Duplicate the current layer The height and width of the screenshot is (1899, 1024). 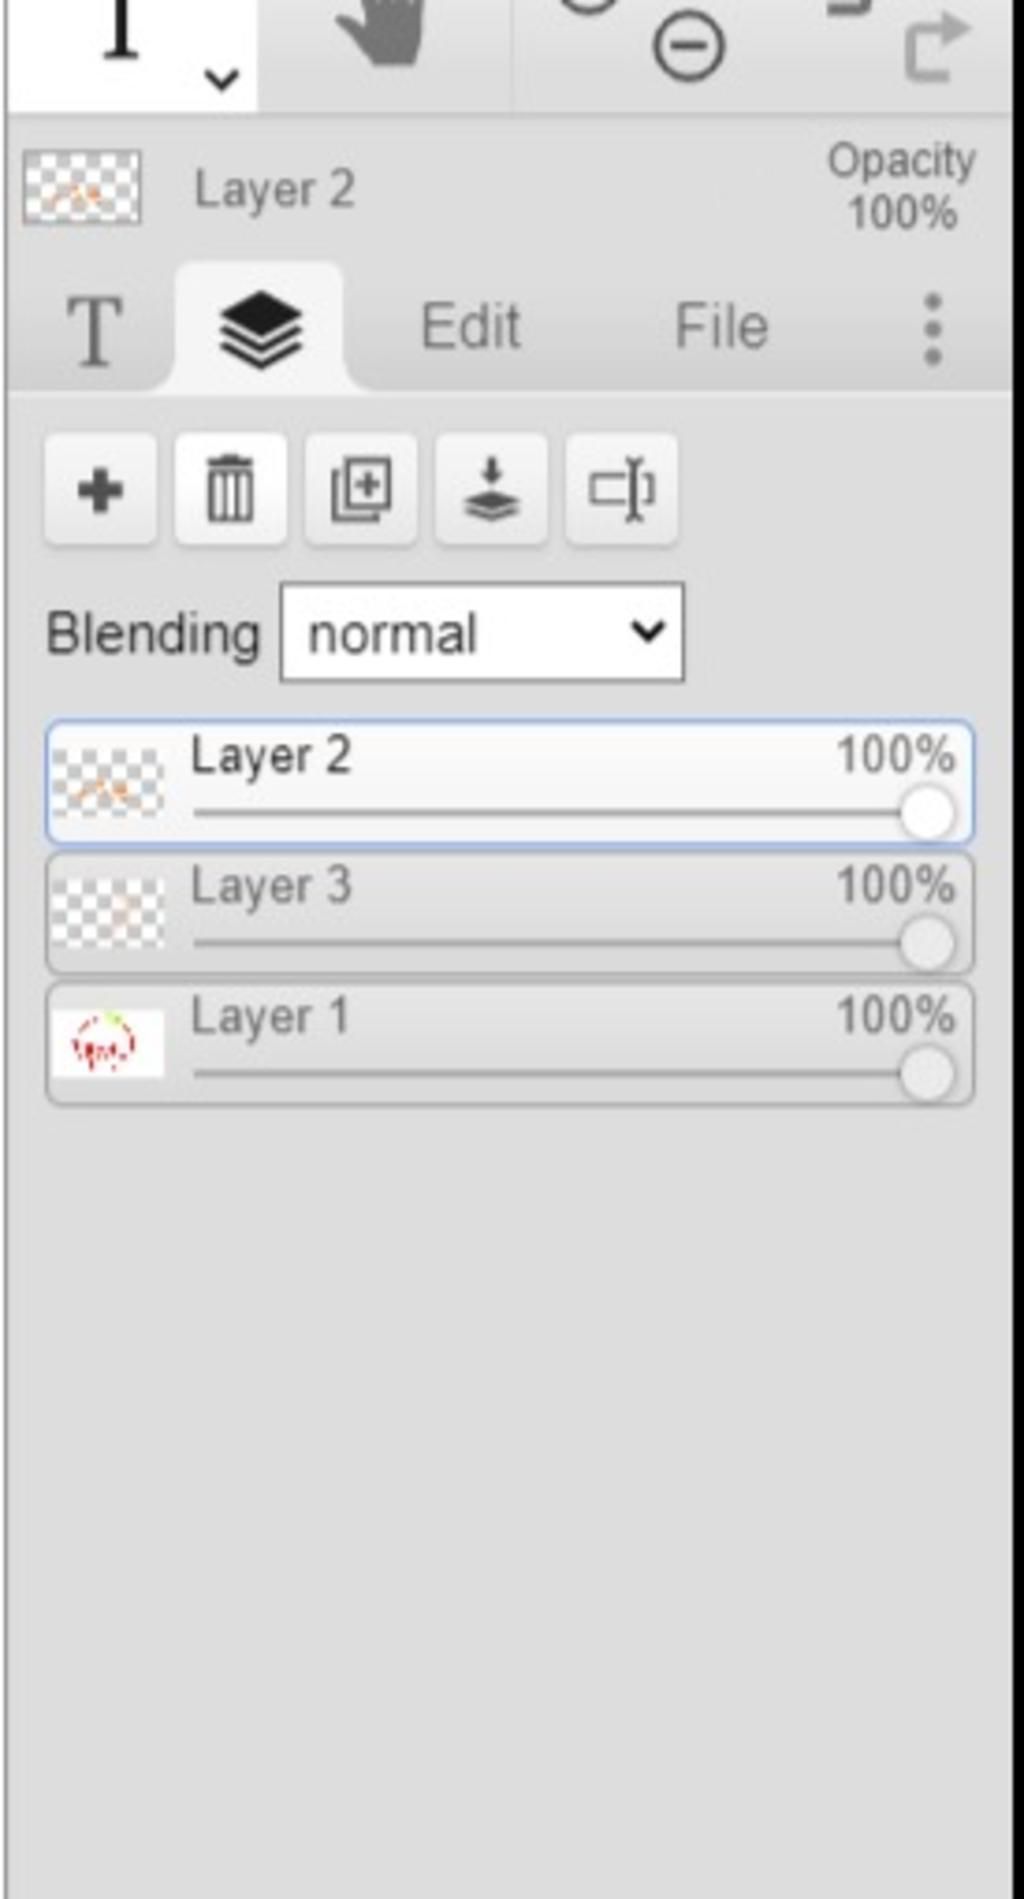[361, 490]
